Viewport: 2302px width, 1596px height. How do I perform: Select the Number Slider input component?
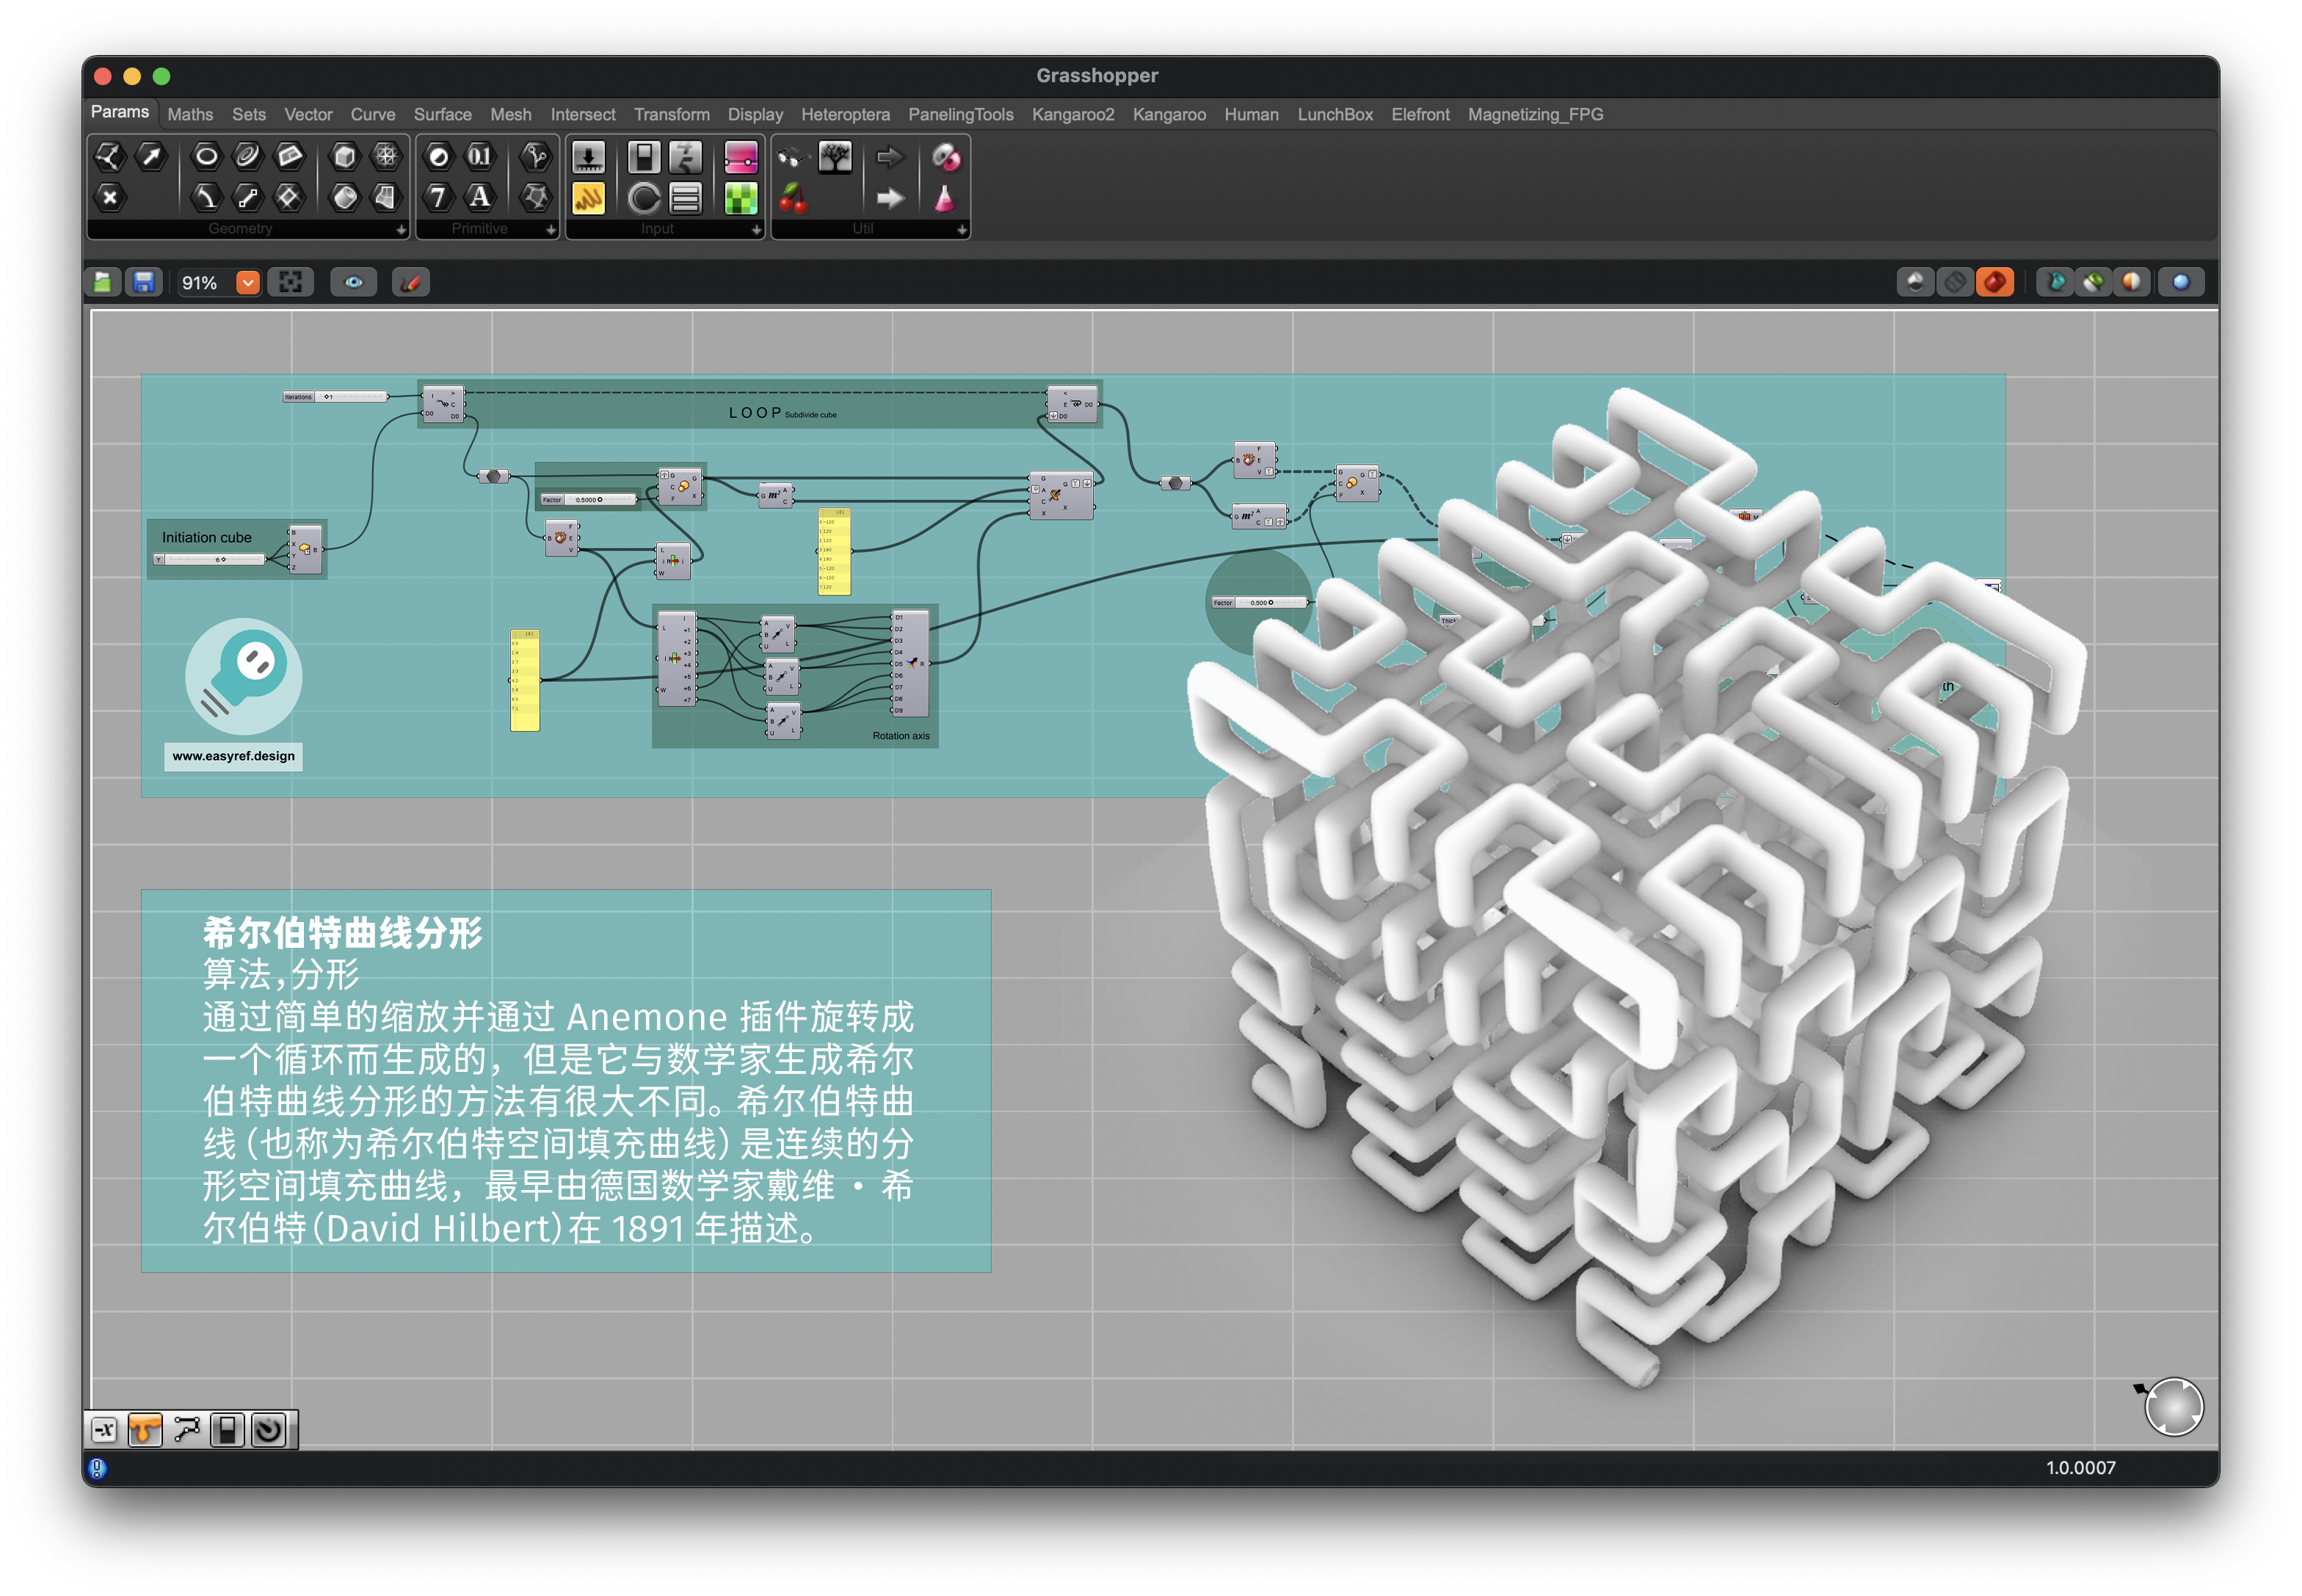(588, 157)
